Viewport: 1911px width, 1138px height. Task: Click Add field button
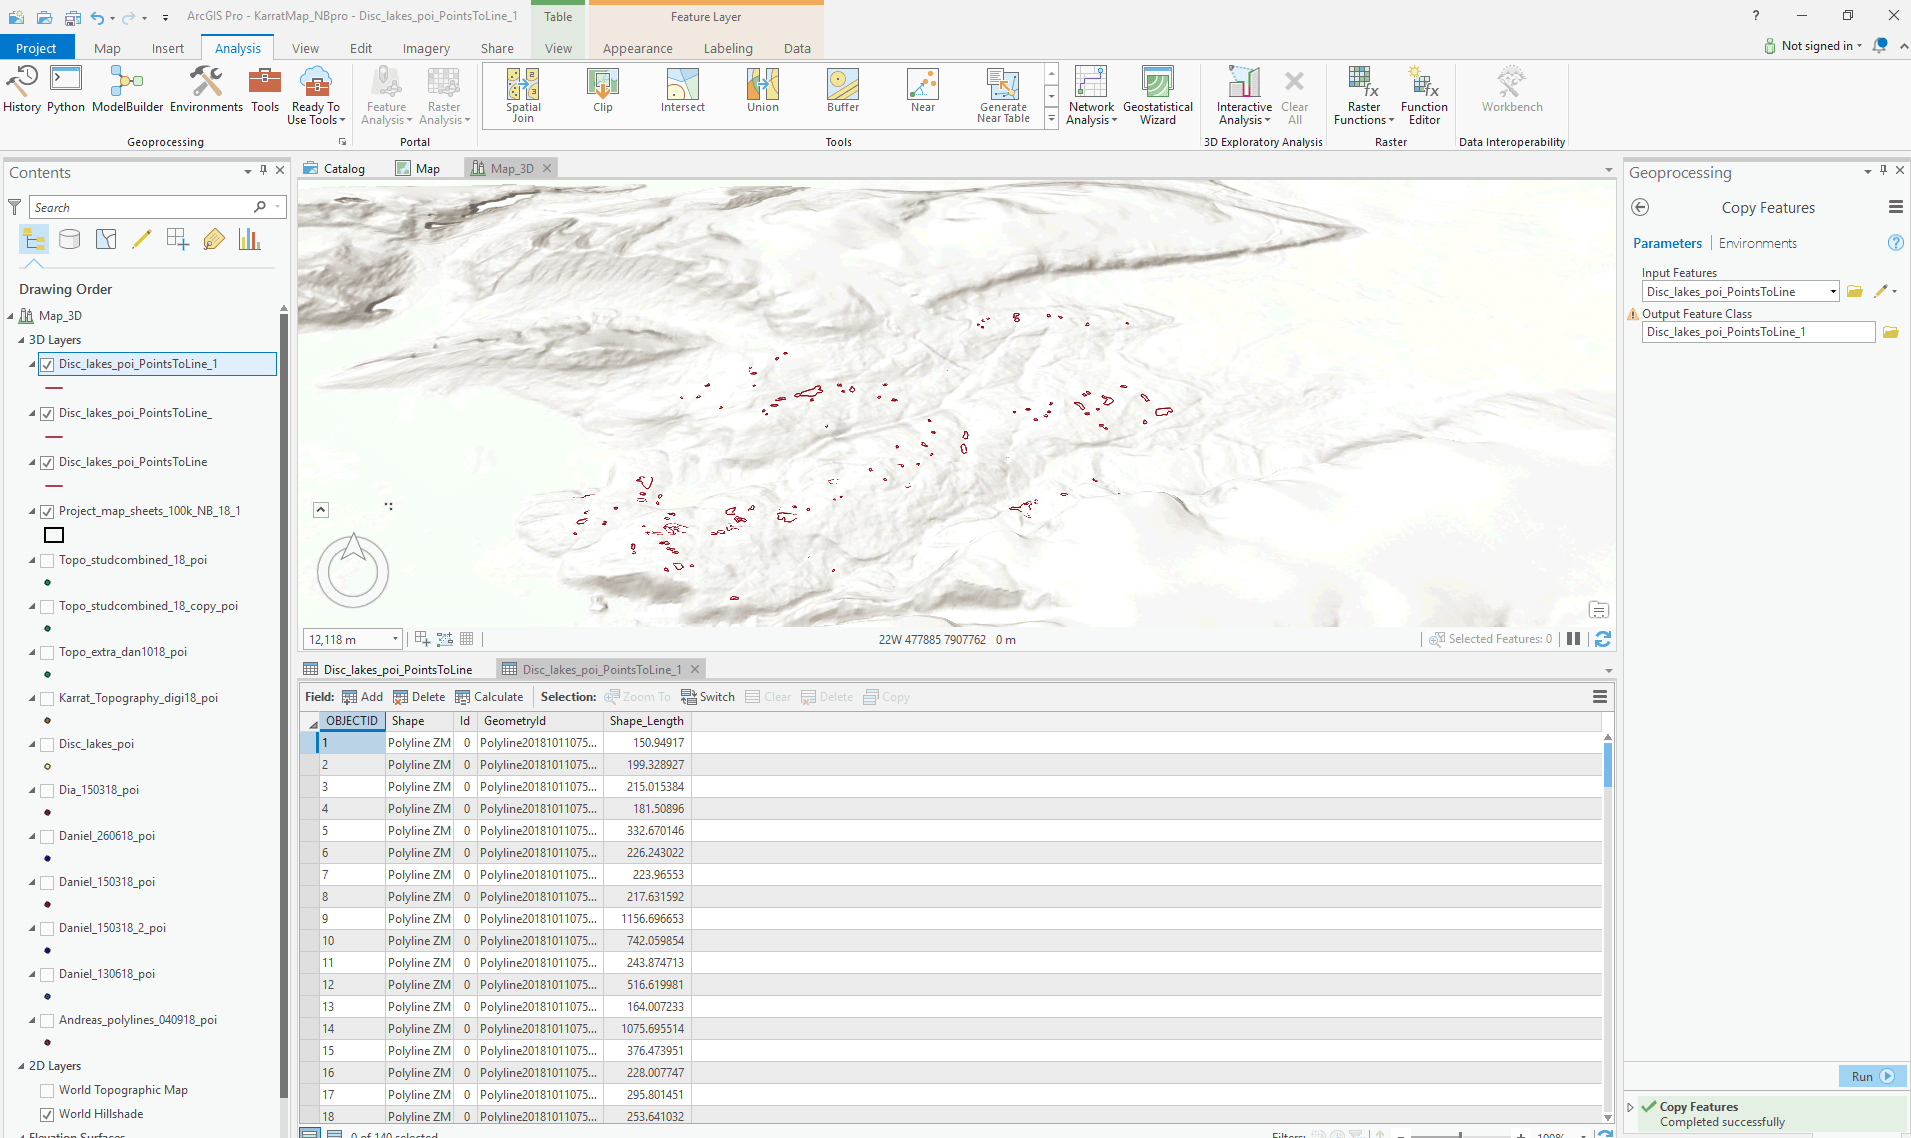pos(362,697)
